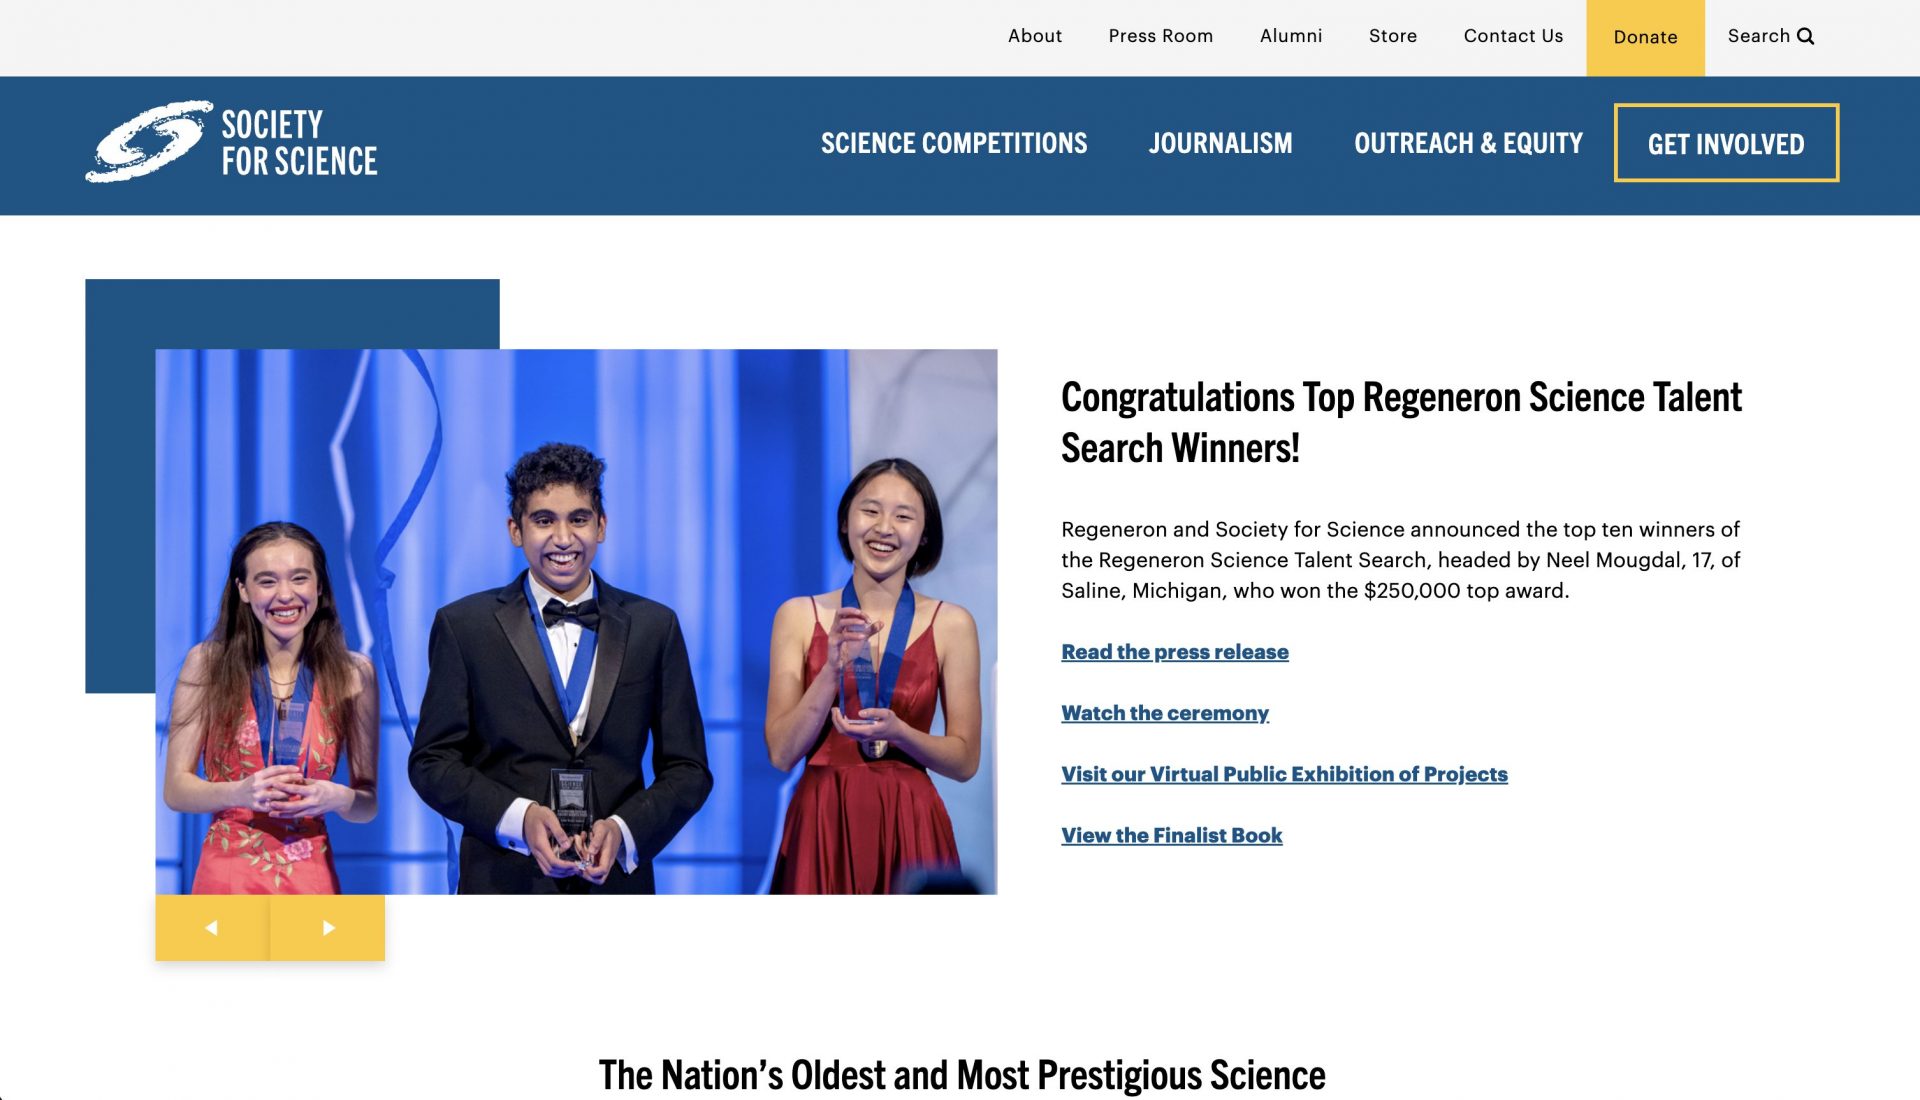
Task: Go to the Press Room
Action: (x=1160, y=36)
